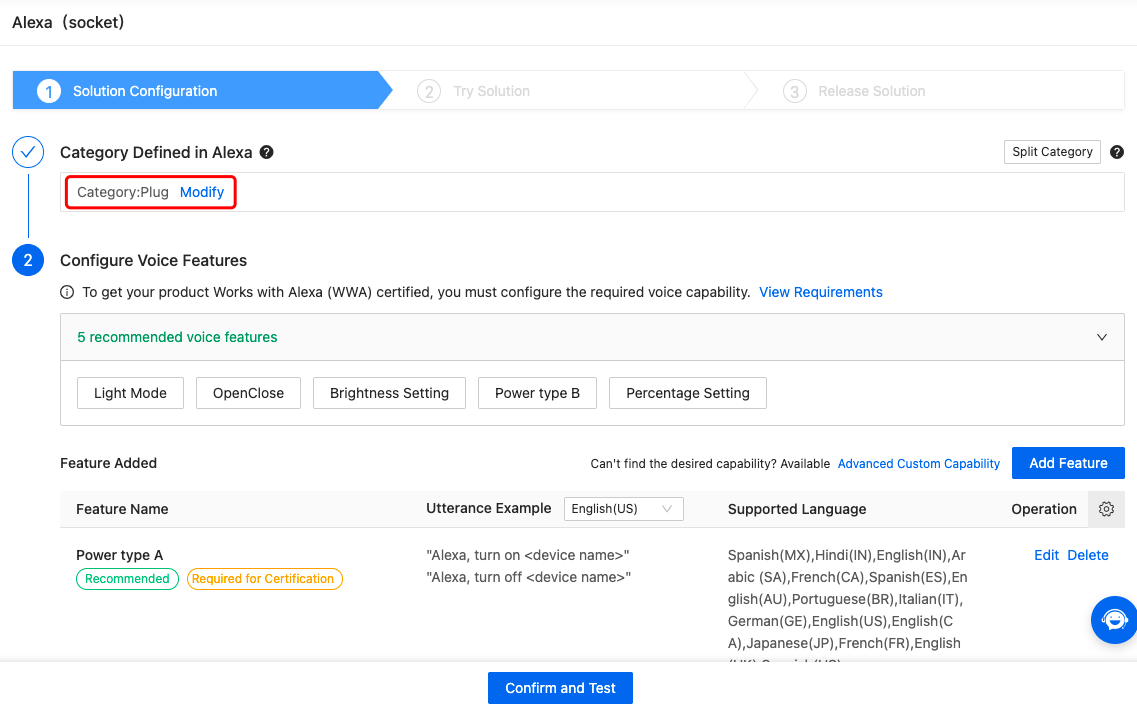Open customer support chat bubble
Image resolution: width=1137 pixels, height=713 pixels.
click(1114, 620)
